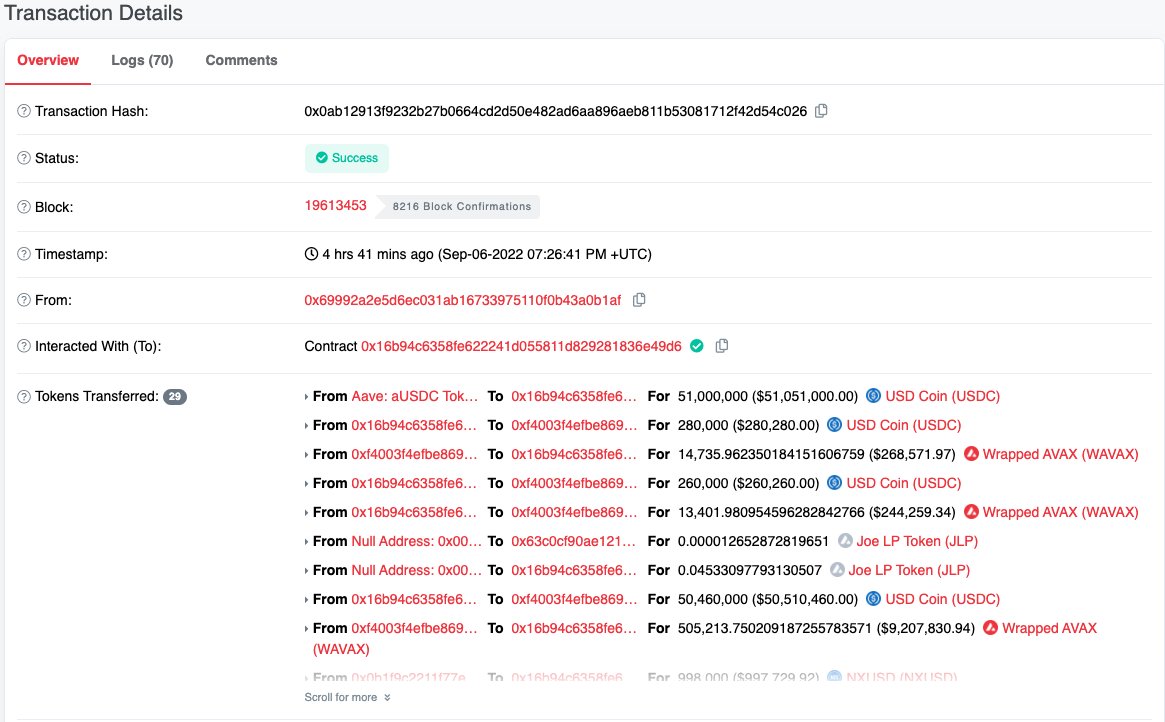Expand the 14,735.96 WAVAX transfer row arrow

click(x=306, y=455)
